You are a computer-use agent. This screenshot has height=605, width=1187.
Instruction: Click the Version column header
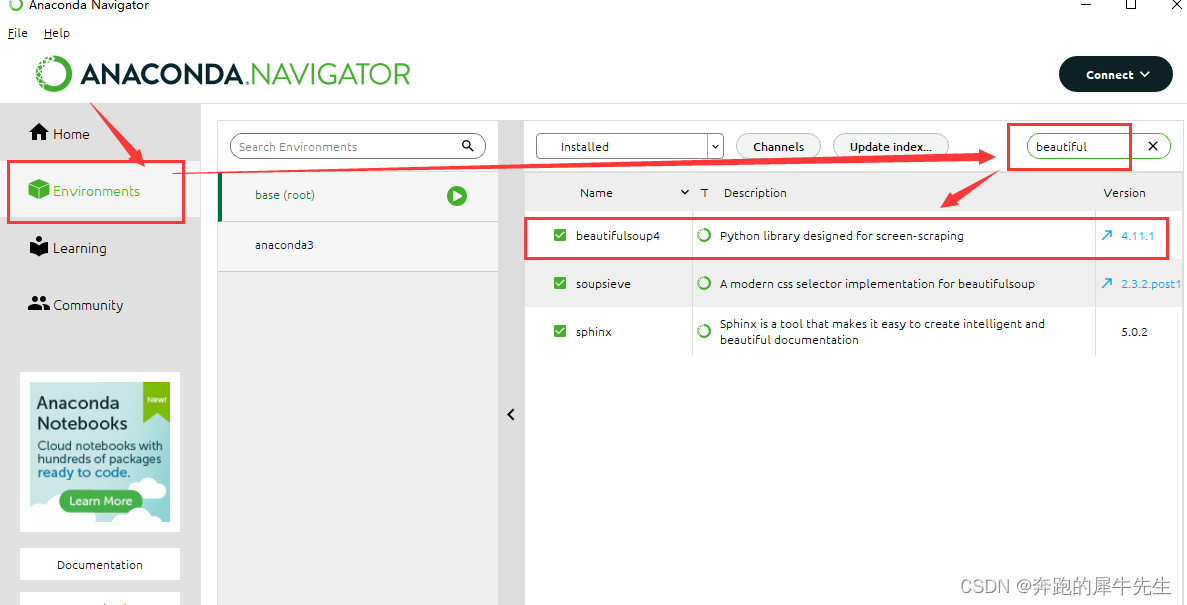(x=1124, y=192)
